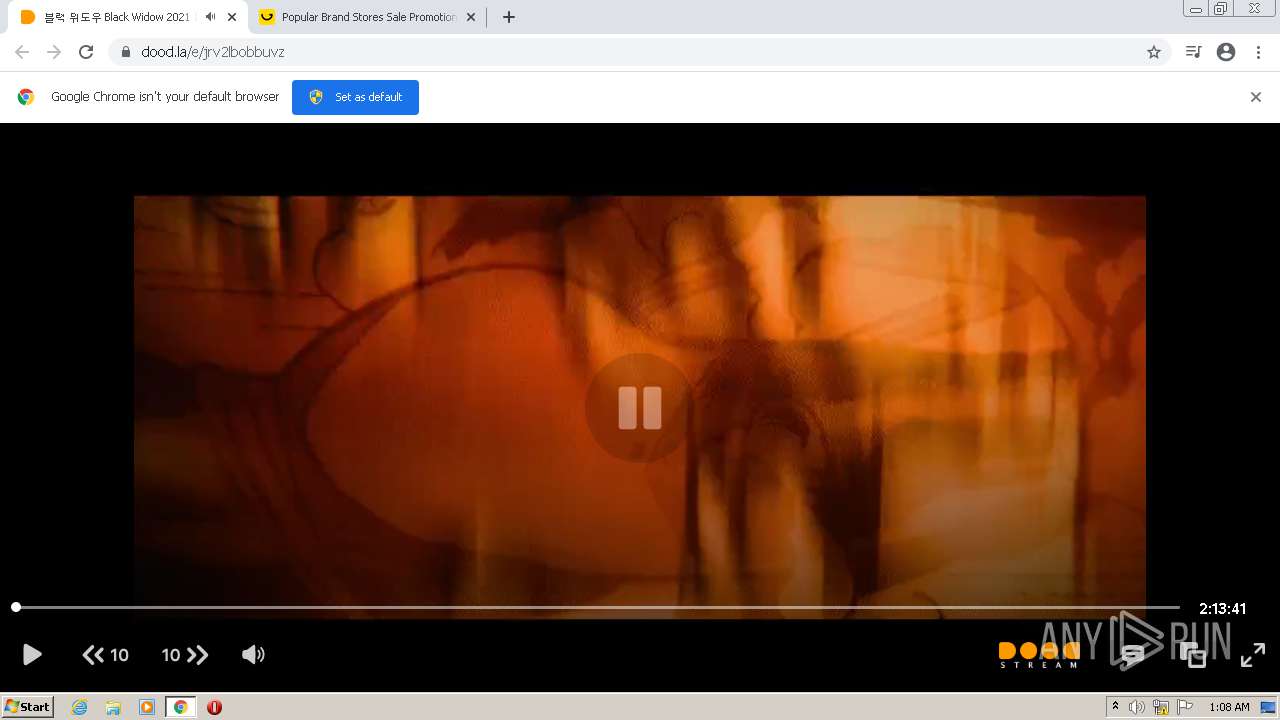Open the subtitles/captions menu in player
This screenshot has width=1280, height=720.
point(1132,655)
